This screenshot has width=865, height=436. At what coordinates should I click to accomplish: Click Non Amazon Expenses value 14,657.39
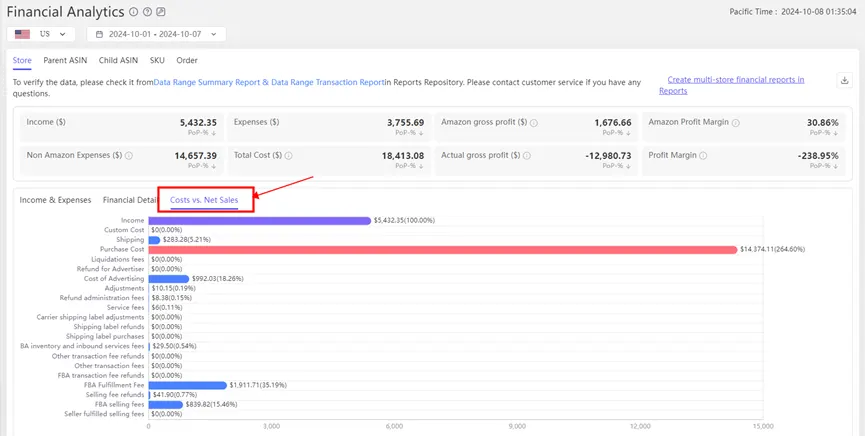point(195,156)
